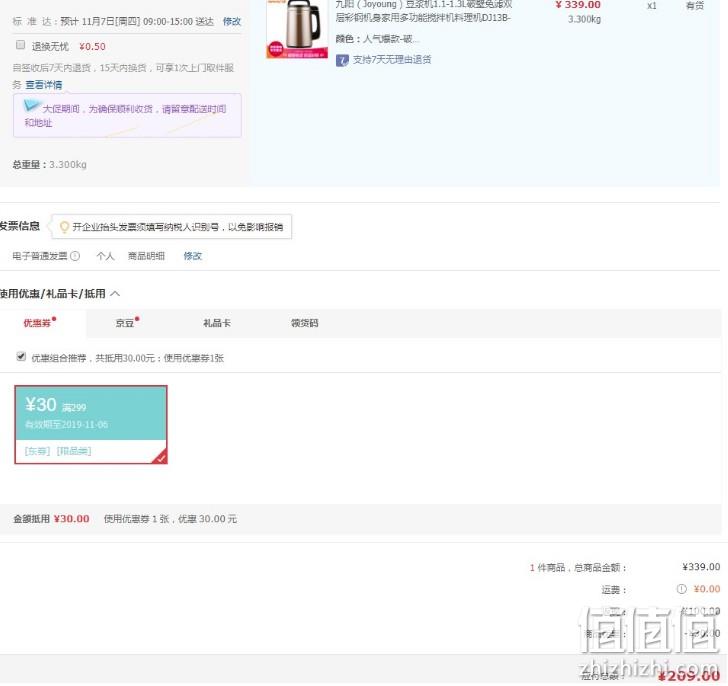Click the 总商品金额 ¥339.00 value
This screenshot has height=686, width=728.
click(701, 567)
